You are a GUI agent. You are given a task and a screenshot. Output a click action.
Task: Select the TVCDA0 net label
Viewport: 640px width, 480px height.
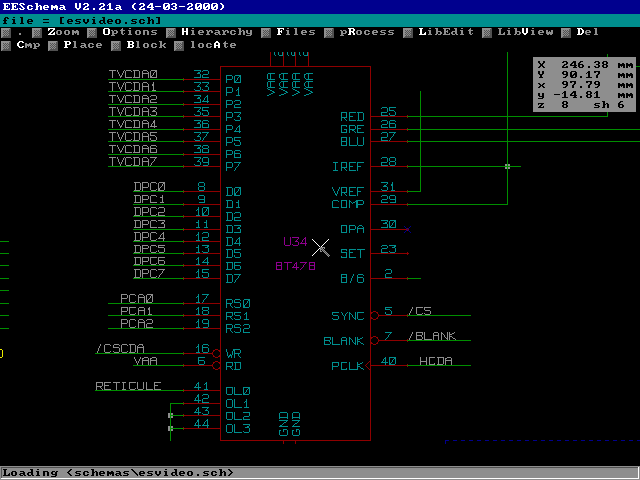click(x=133, y=74)
